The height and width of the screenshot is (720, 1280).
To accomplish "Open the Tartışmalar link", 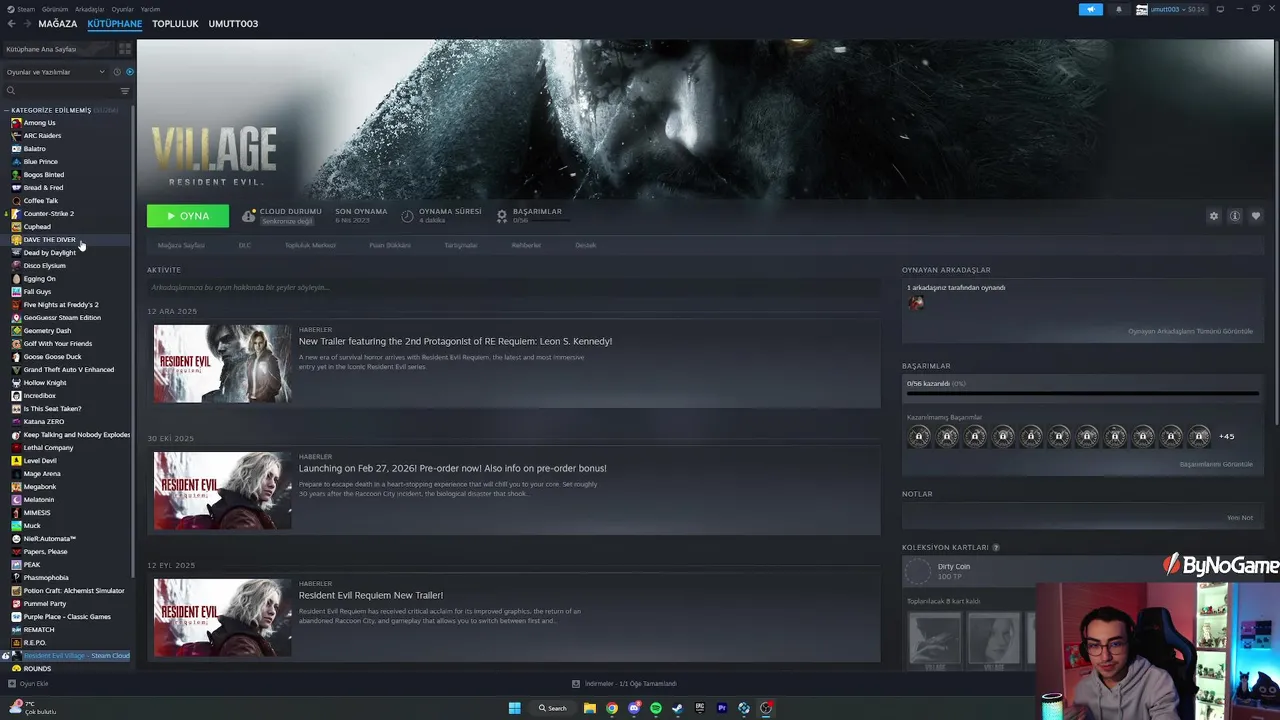I will [x=461, y=245].
